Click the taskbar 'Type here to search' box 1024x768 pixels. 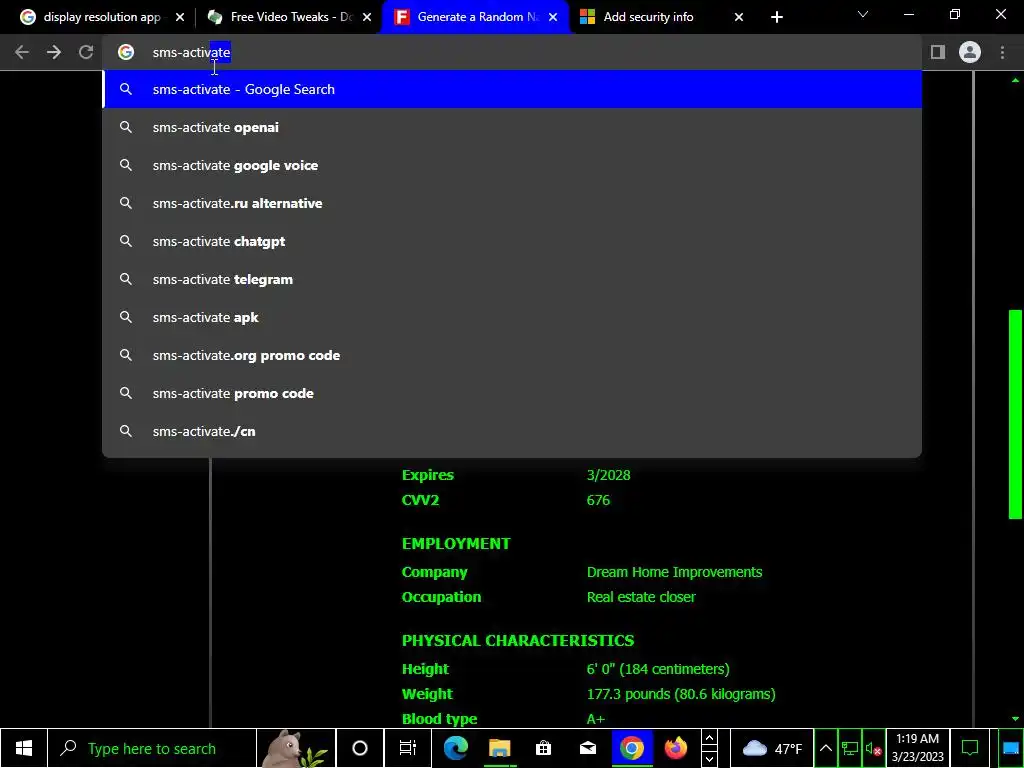(x=152, y=748)
